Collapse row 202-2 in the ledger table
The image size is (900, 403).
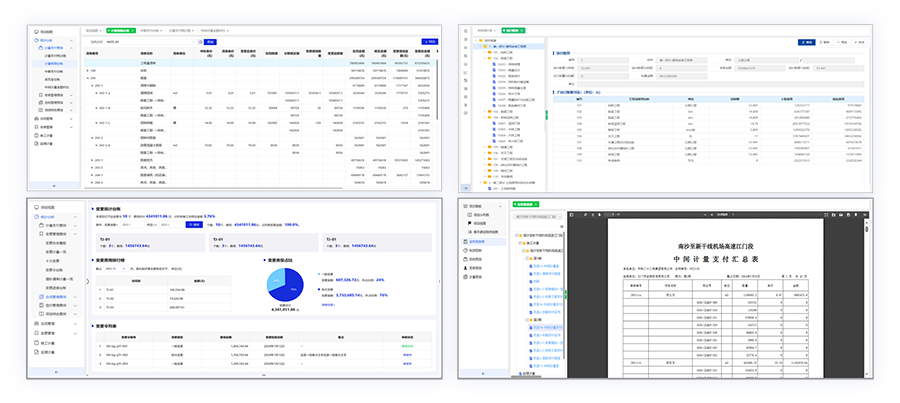click(x=92, y=138)
